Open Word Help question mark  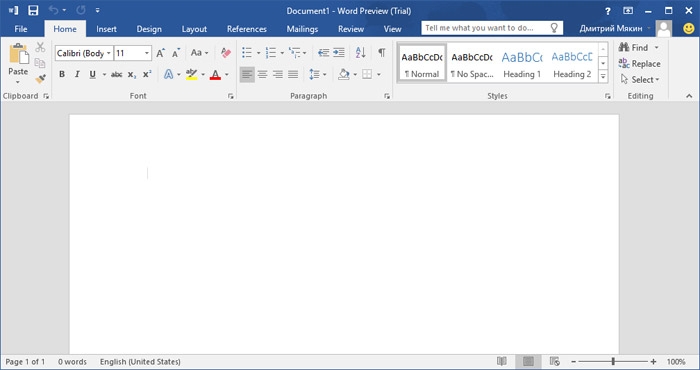[x=608, y=11]
